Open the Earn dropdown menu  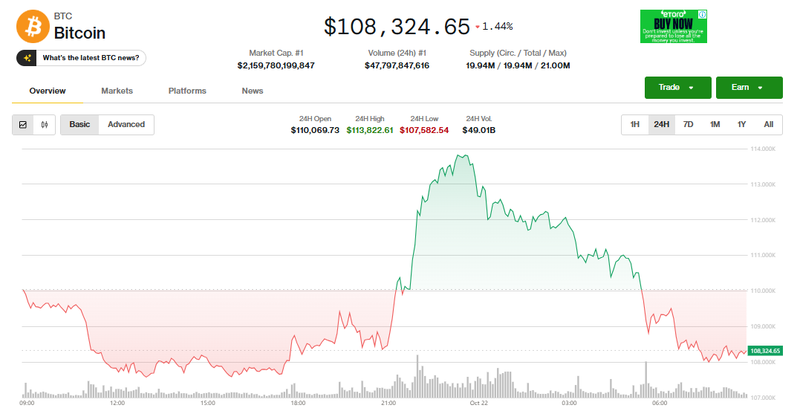click(x=748, y=88)
